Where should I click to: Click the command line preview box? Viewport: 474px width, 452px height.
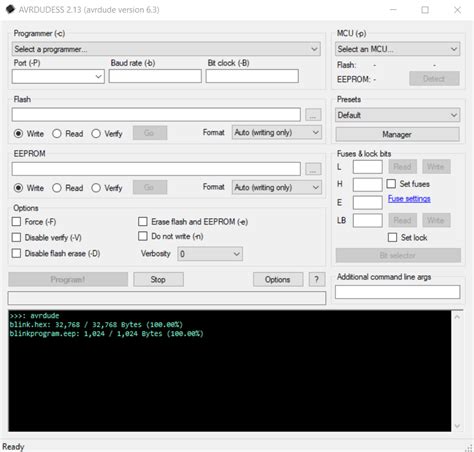point(167,298)
